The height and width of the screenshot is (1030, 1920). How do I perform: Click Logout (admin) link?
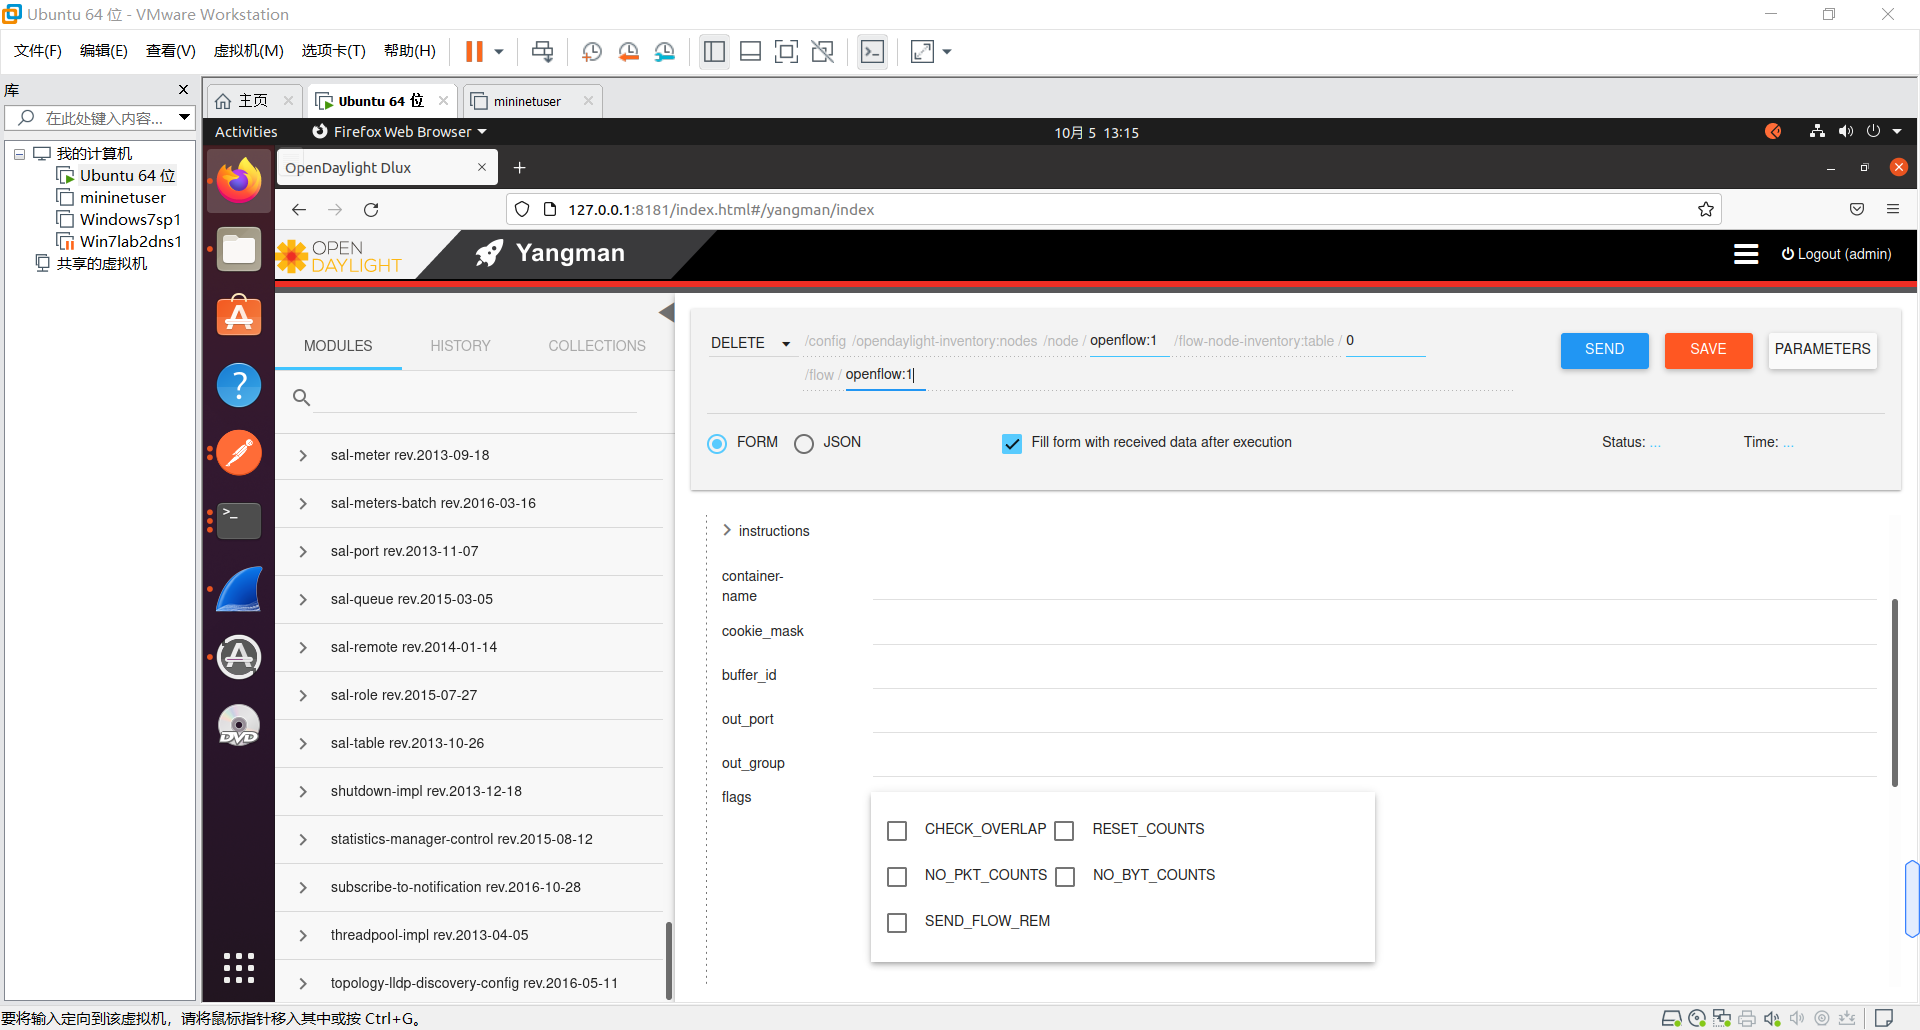pos(1837,254)
